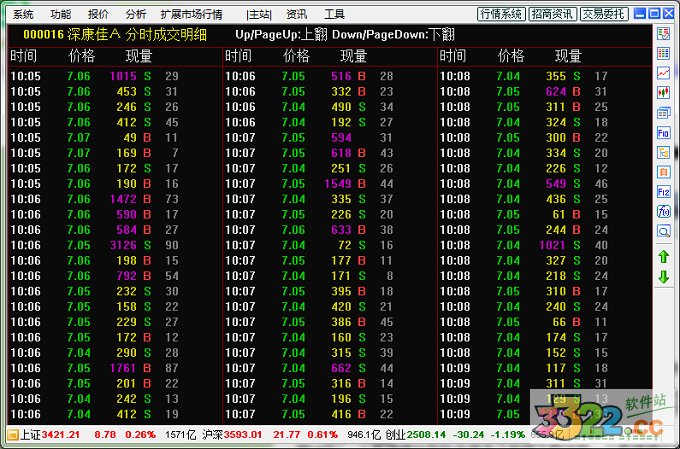Close the trading software window

coord(669,13)
